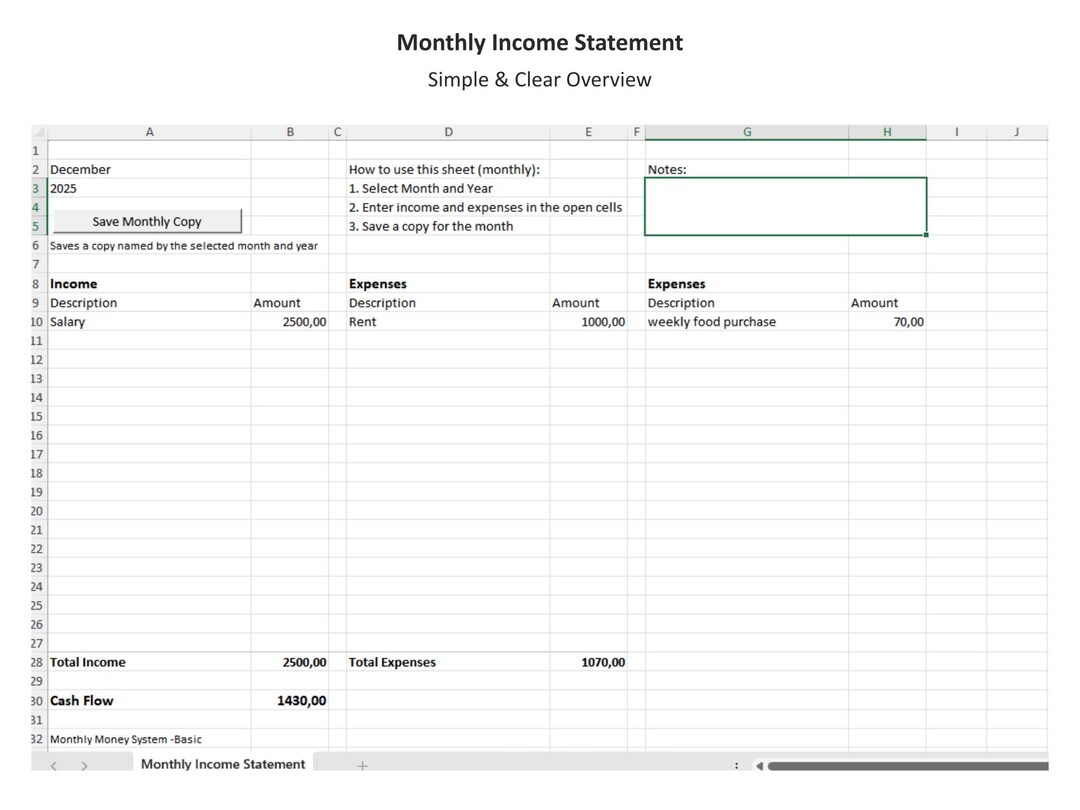Viewport: 1080px width, 810px height.
Task: Click the Expenses heading in column G
Action: pyautogui.click(x=747, y=284)
